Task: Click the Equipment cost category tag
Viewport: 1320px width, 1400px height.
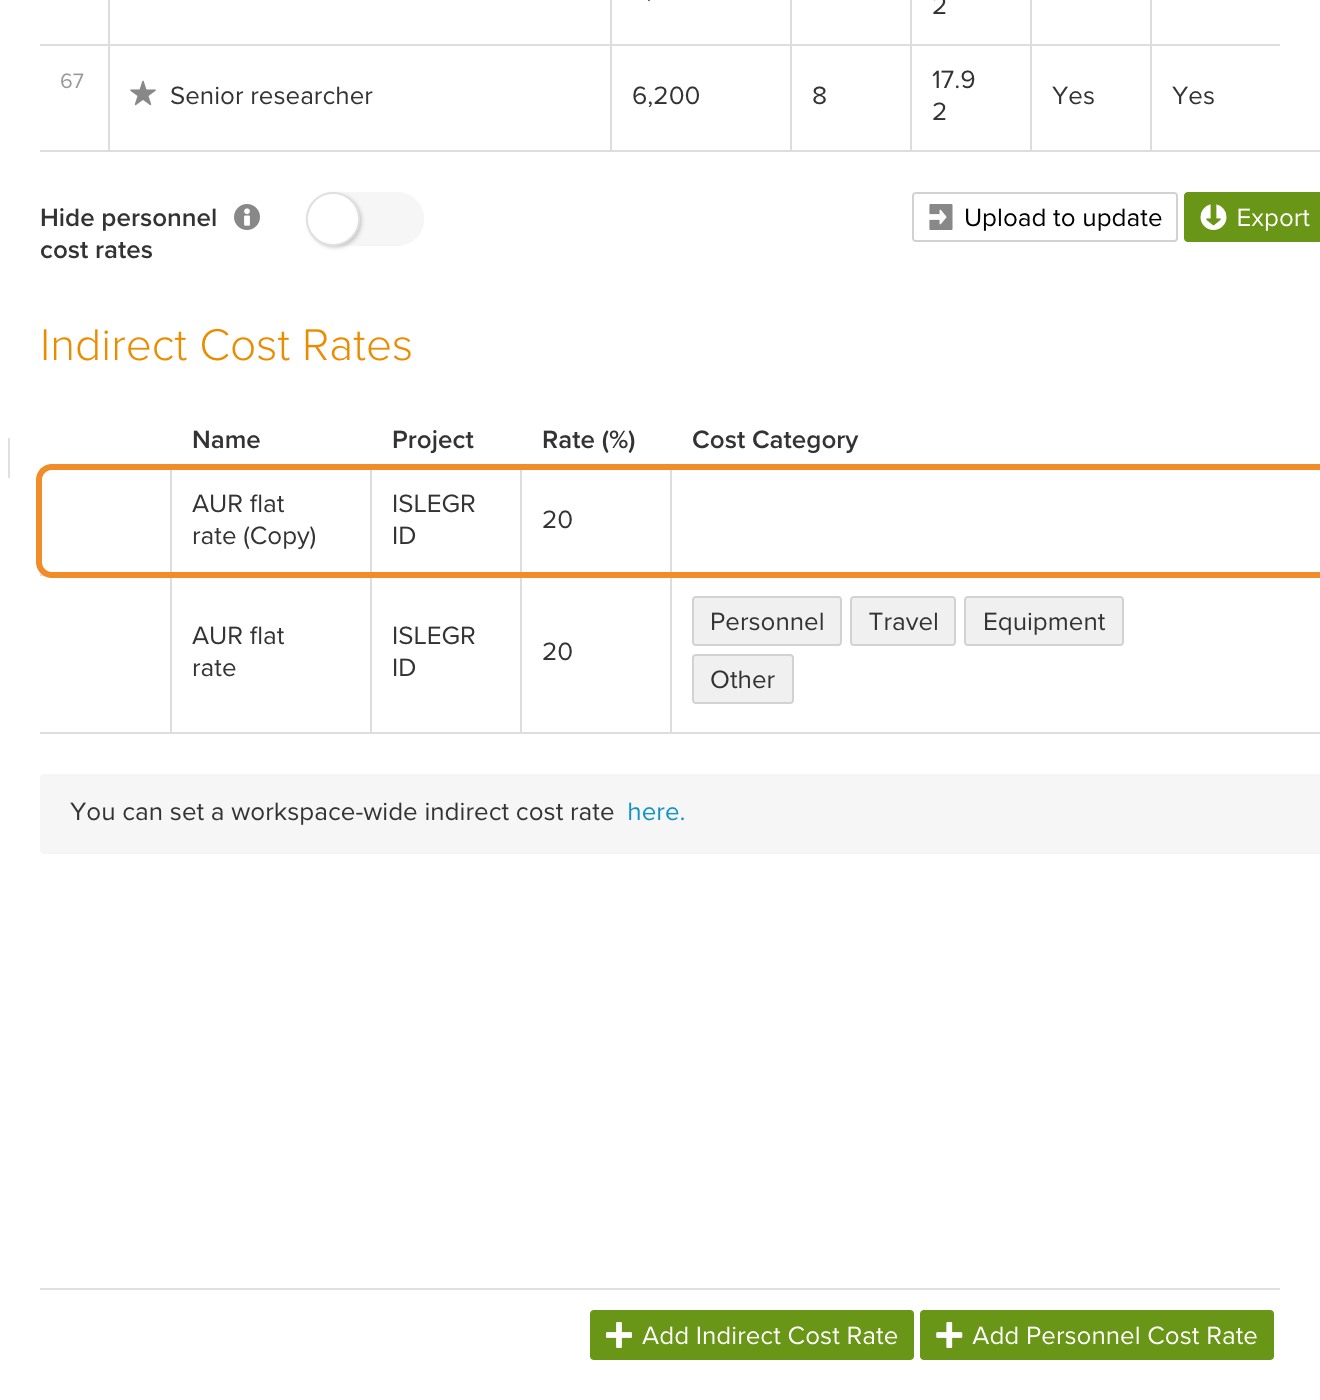Action: tap(1044, 621)
